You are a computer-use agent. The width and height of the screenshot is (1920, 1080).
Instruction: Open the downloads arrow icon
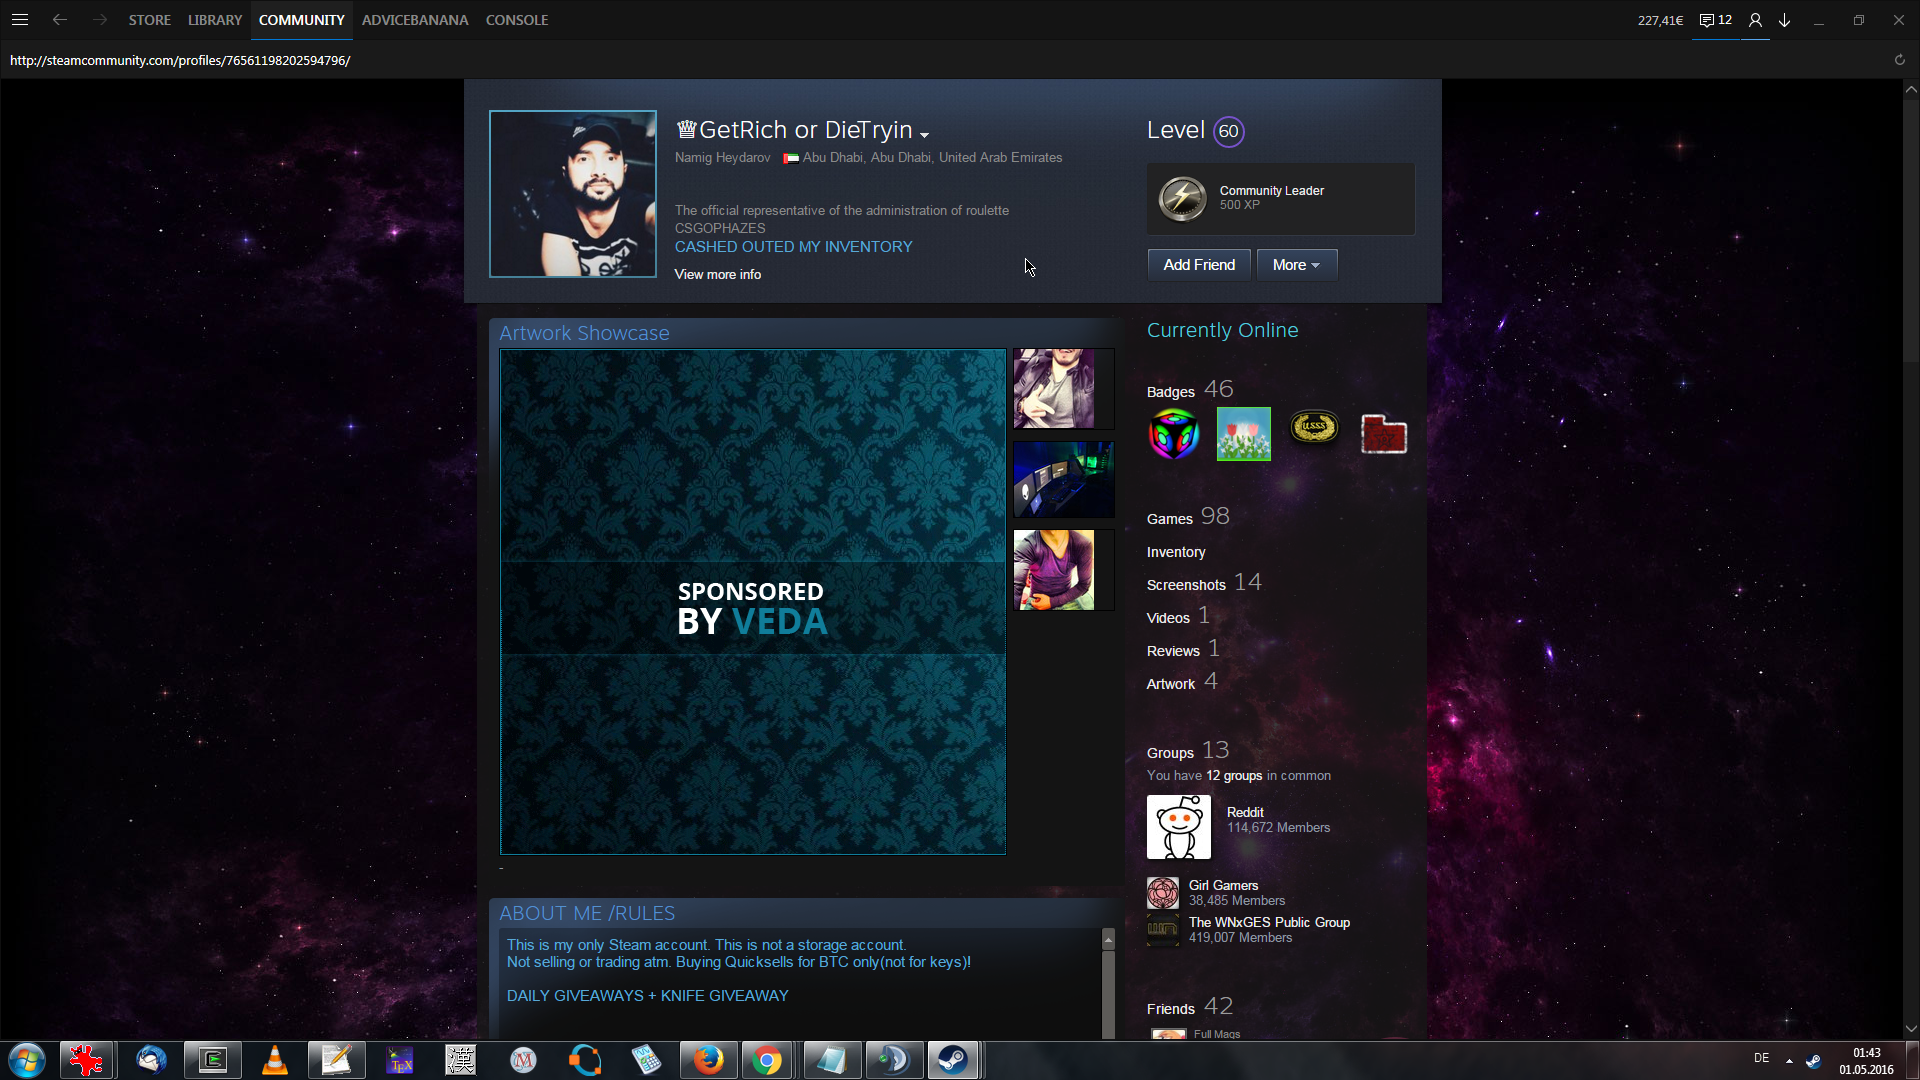point(1784,20)
